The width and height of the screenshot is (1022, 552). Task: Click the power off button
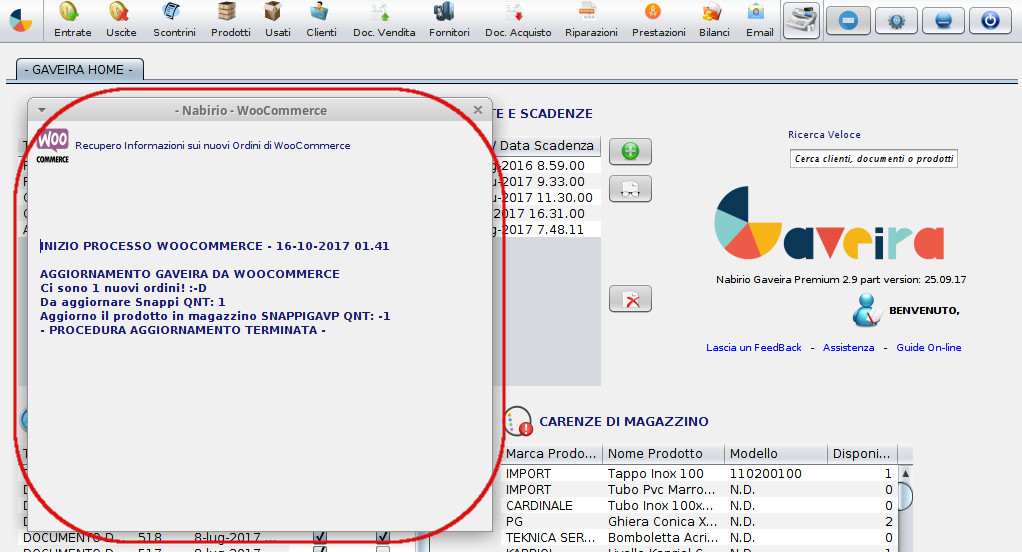990,21
